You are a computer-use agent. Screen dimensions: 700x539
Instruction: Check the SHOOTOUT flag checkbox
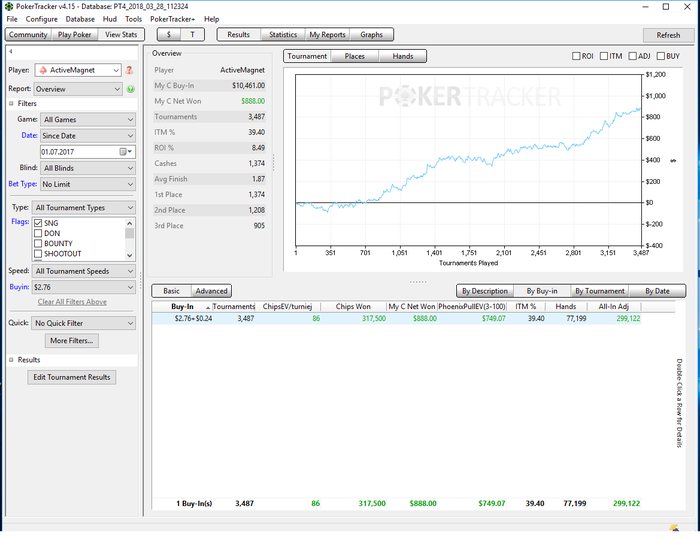38,254
